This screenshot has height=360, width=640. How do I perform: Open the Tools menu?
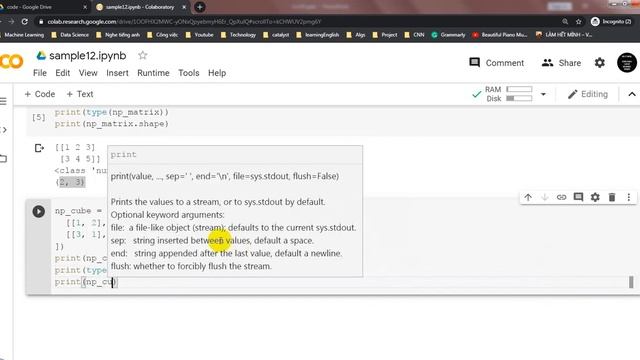tap(189, 73)
